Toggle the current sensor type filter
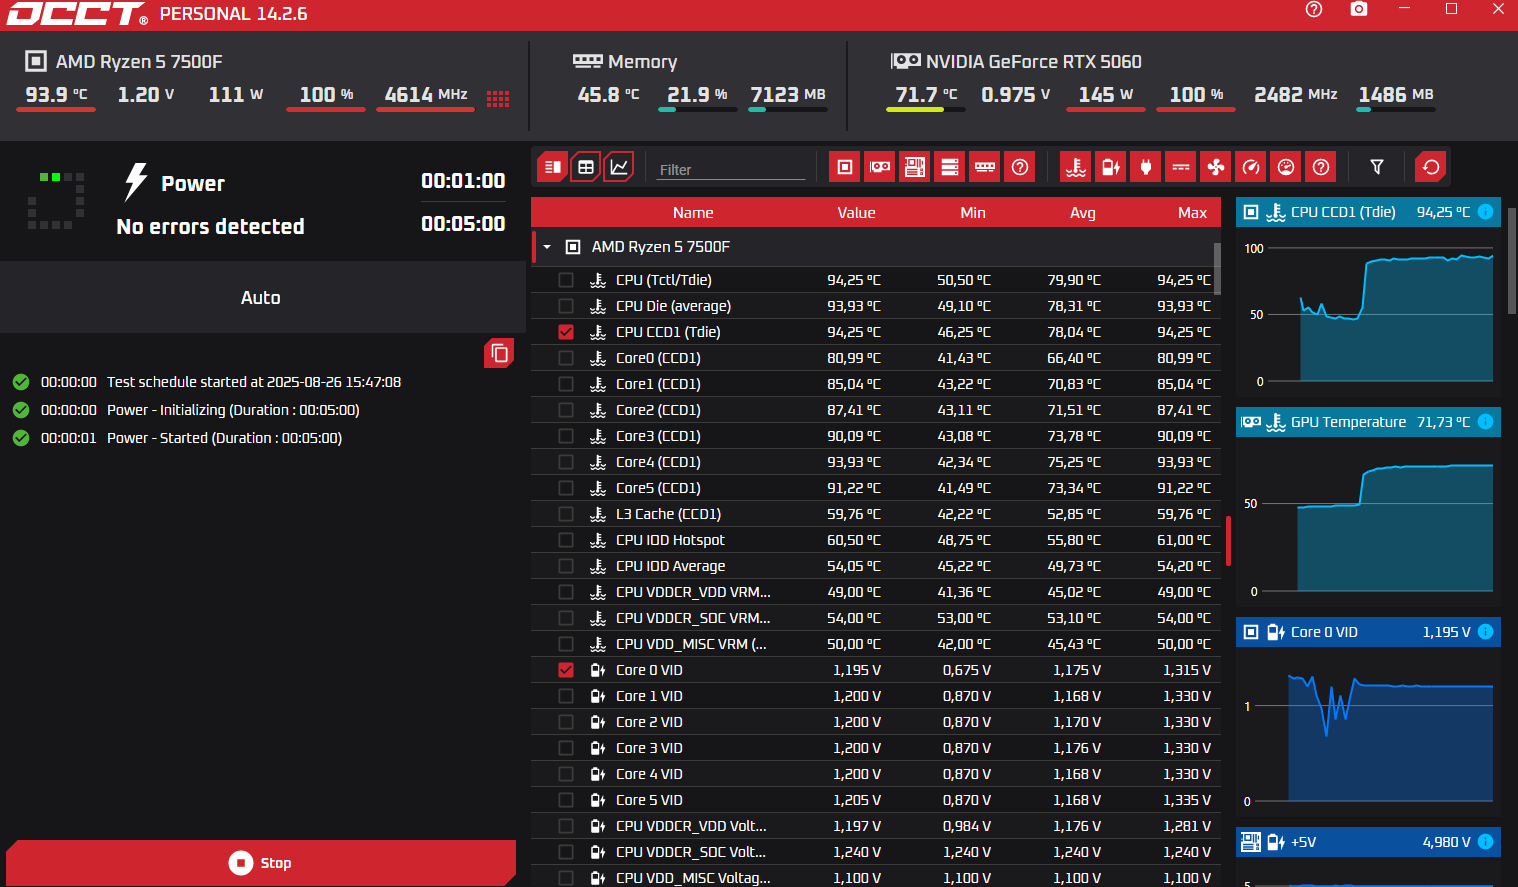This screenshot has width=1518, height=887. [1181, 167]
